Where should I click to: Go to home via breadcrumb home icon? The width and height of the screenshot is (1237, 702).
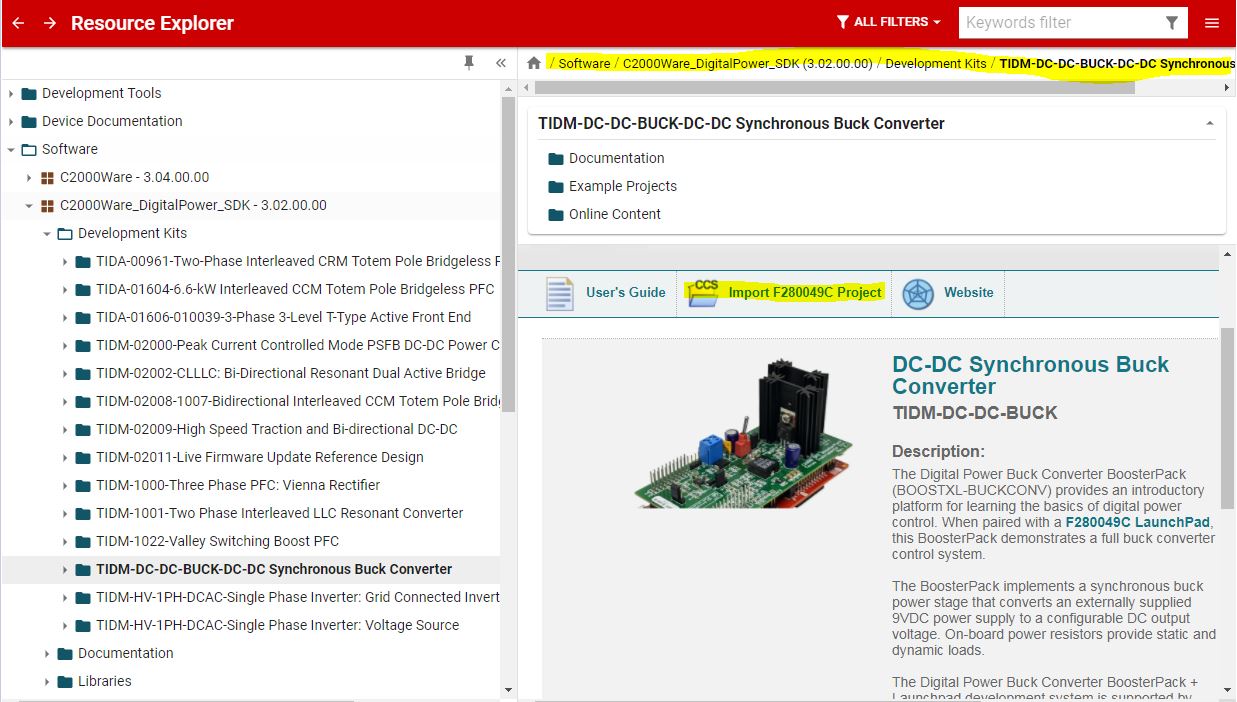click(x=534, y=63)
